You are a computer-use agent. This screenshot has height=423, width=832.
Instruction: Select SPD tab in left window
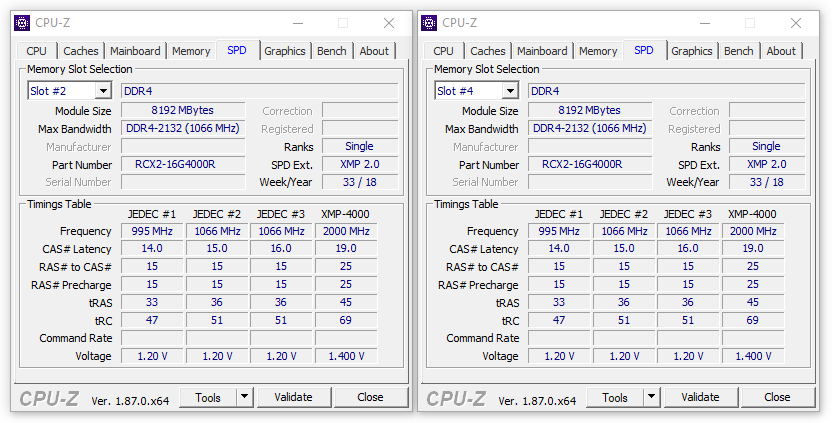pyautogui.click(x=237, y=50)
